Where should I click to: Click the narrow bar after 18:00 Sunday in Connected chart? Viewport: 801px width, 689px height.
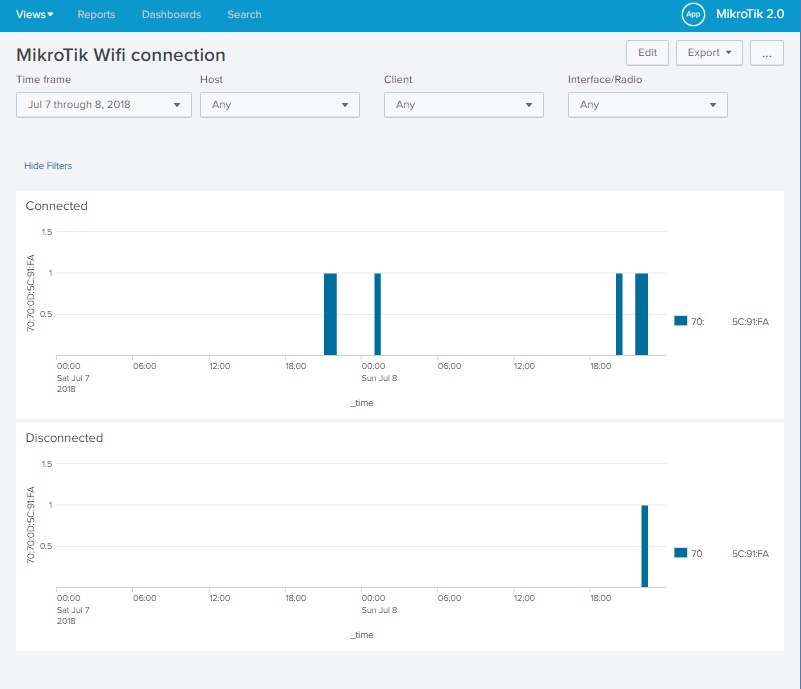pyautogui.click(x=619, y=314)
